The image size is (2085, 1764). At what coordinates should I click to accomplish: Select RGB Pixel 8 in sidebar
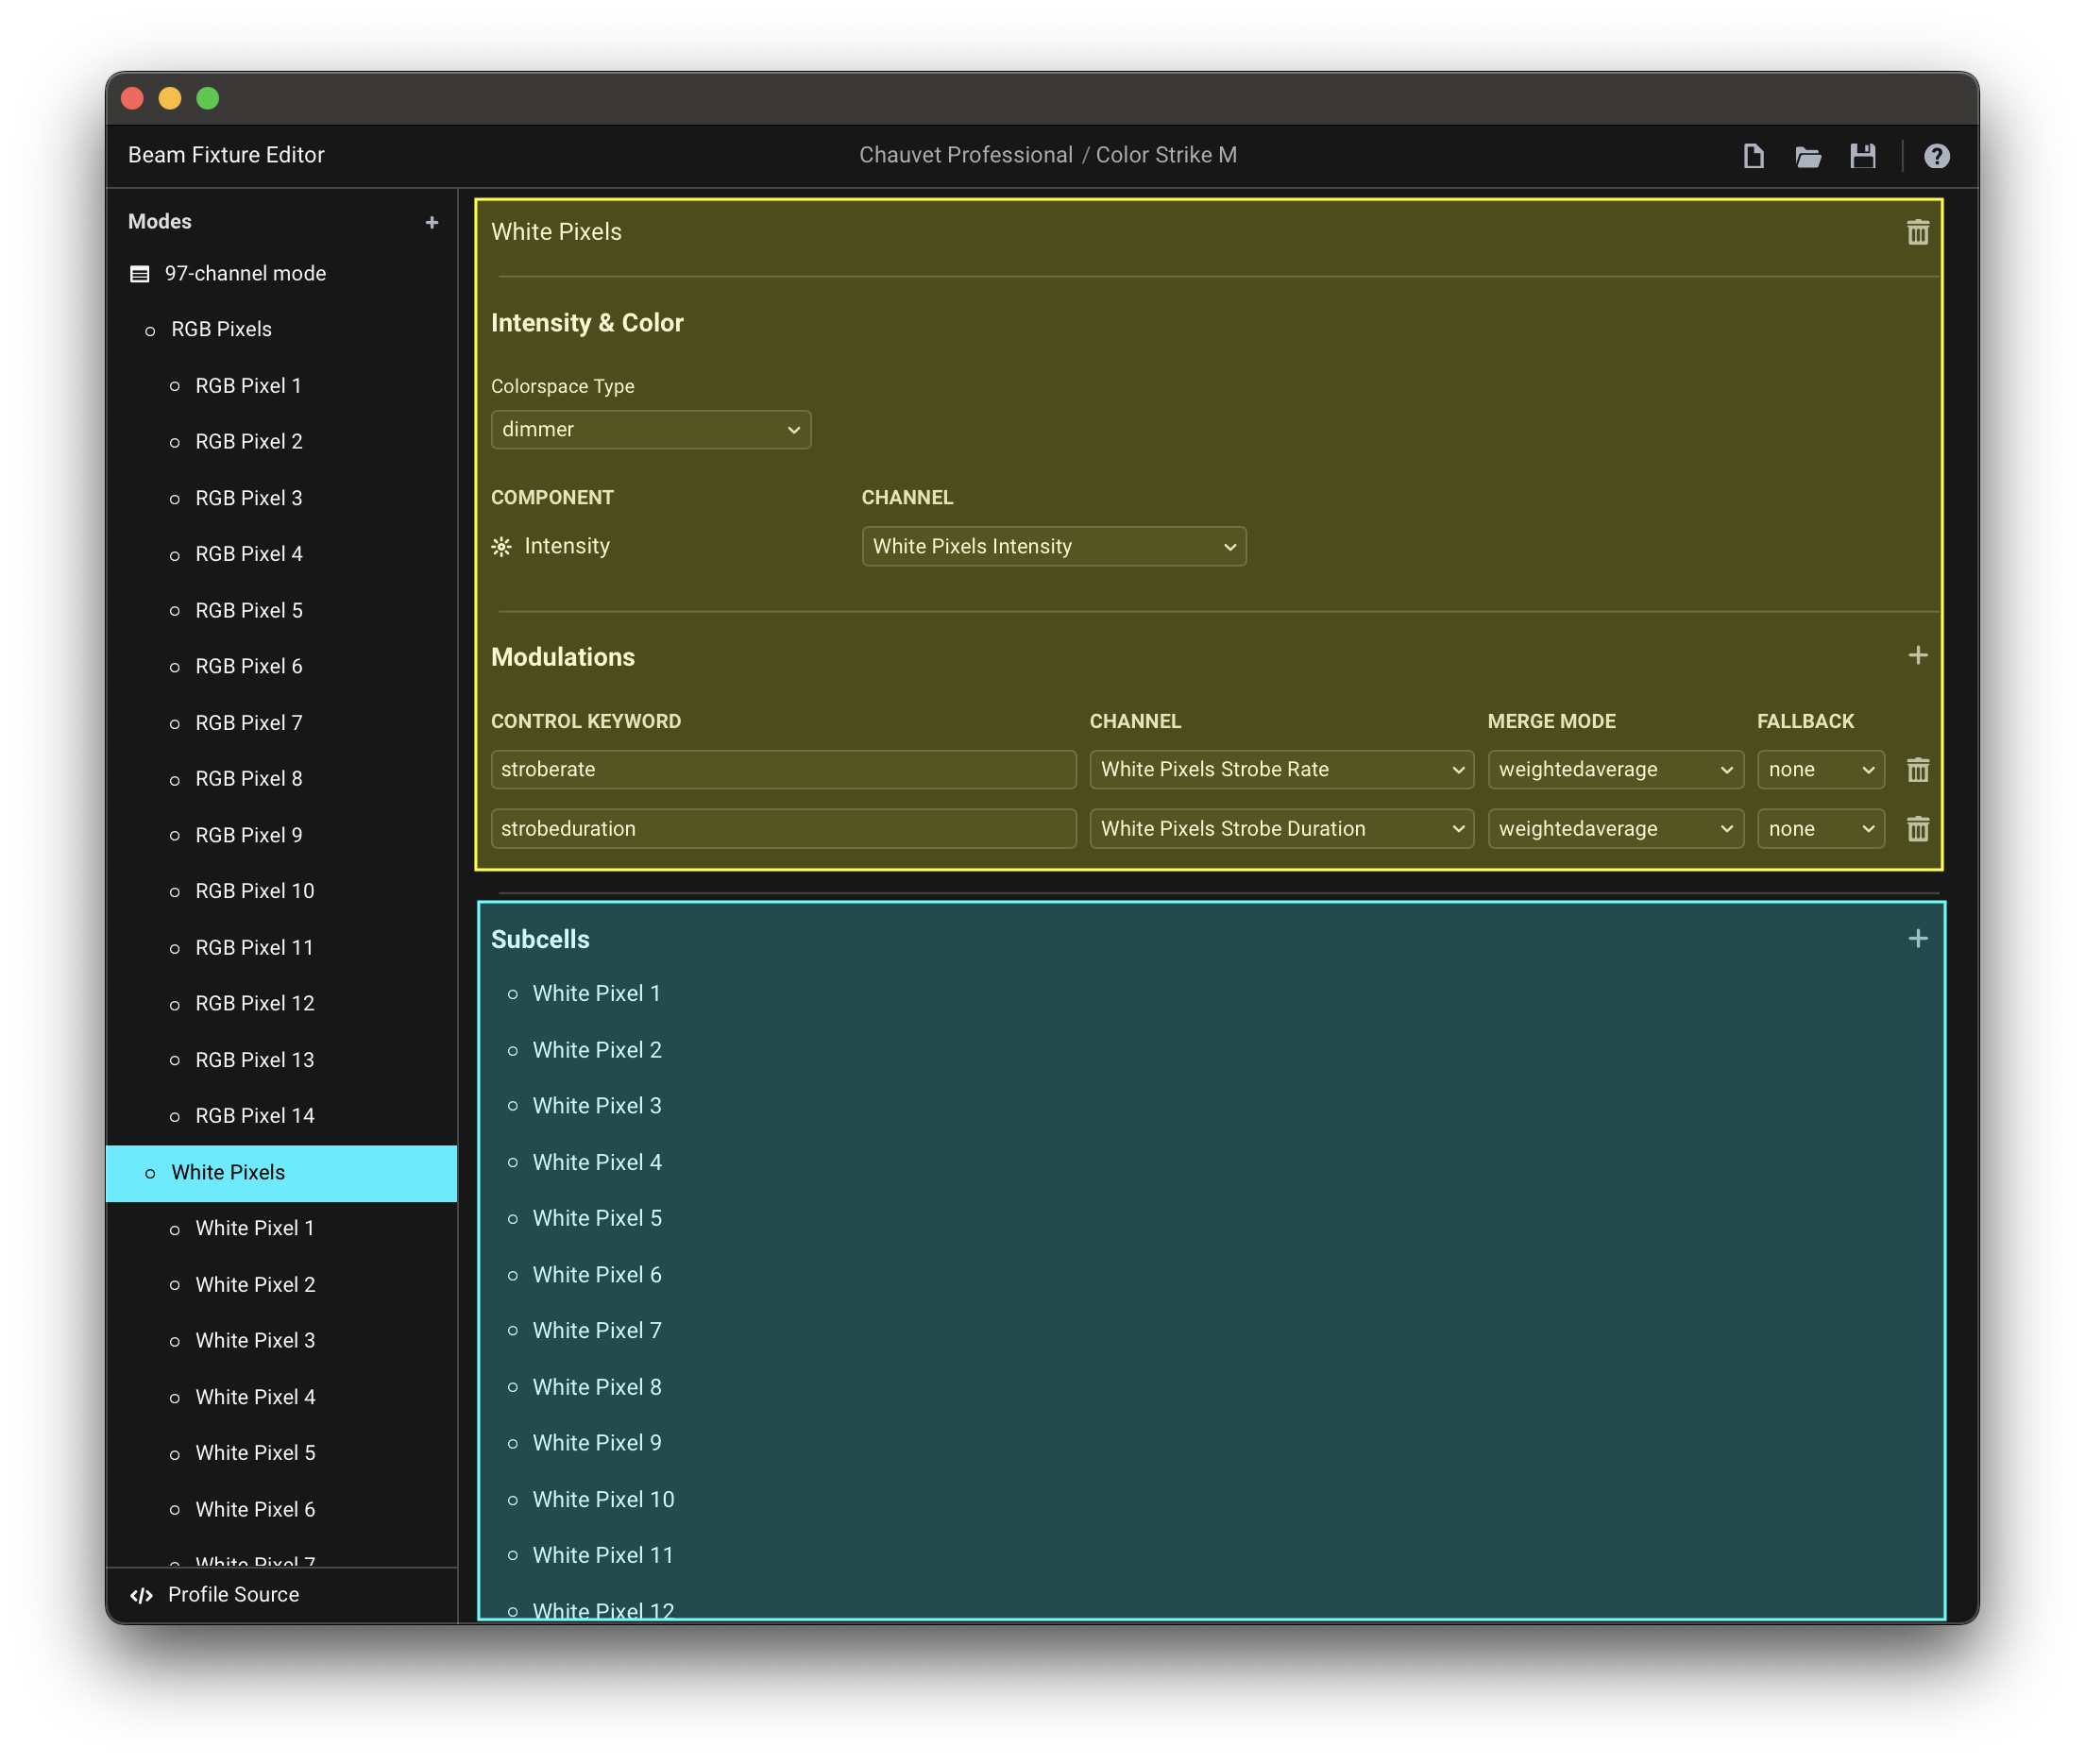pyautogui.click(x=282, y=779)
